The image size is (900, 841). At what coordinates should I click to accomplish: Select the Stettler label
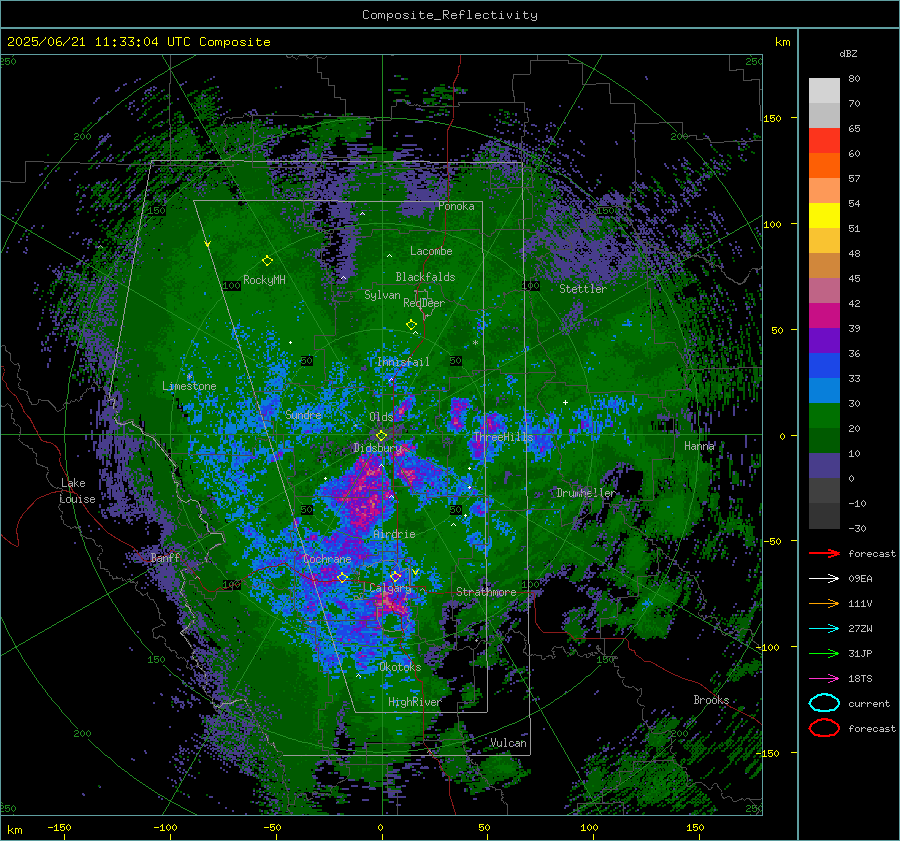click(583, 289)
